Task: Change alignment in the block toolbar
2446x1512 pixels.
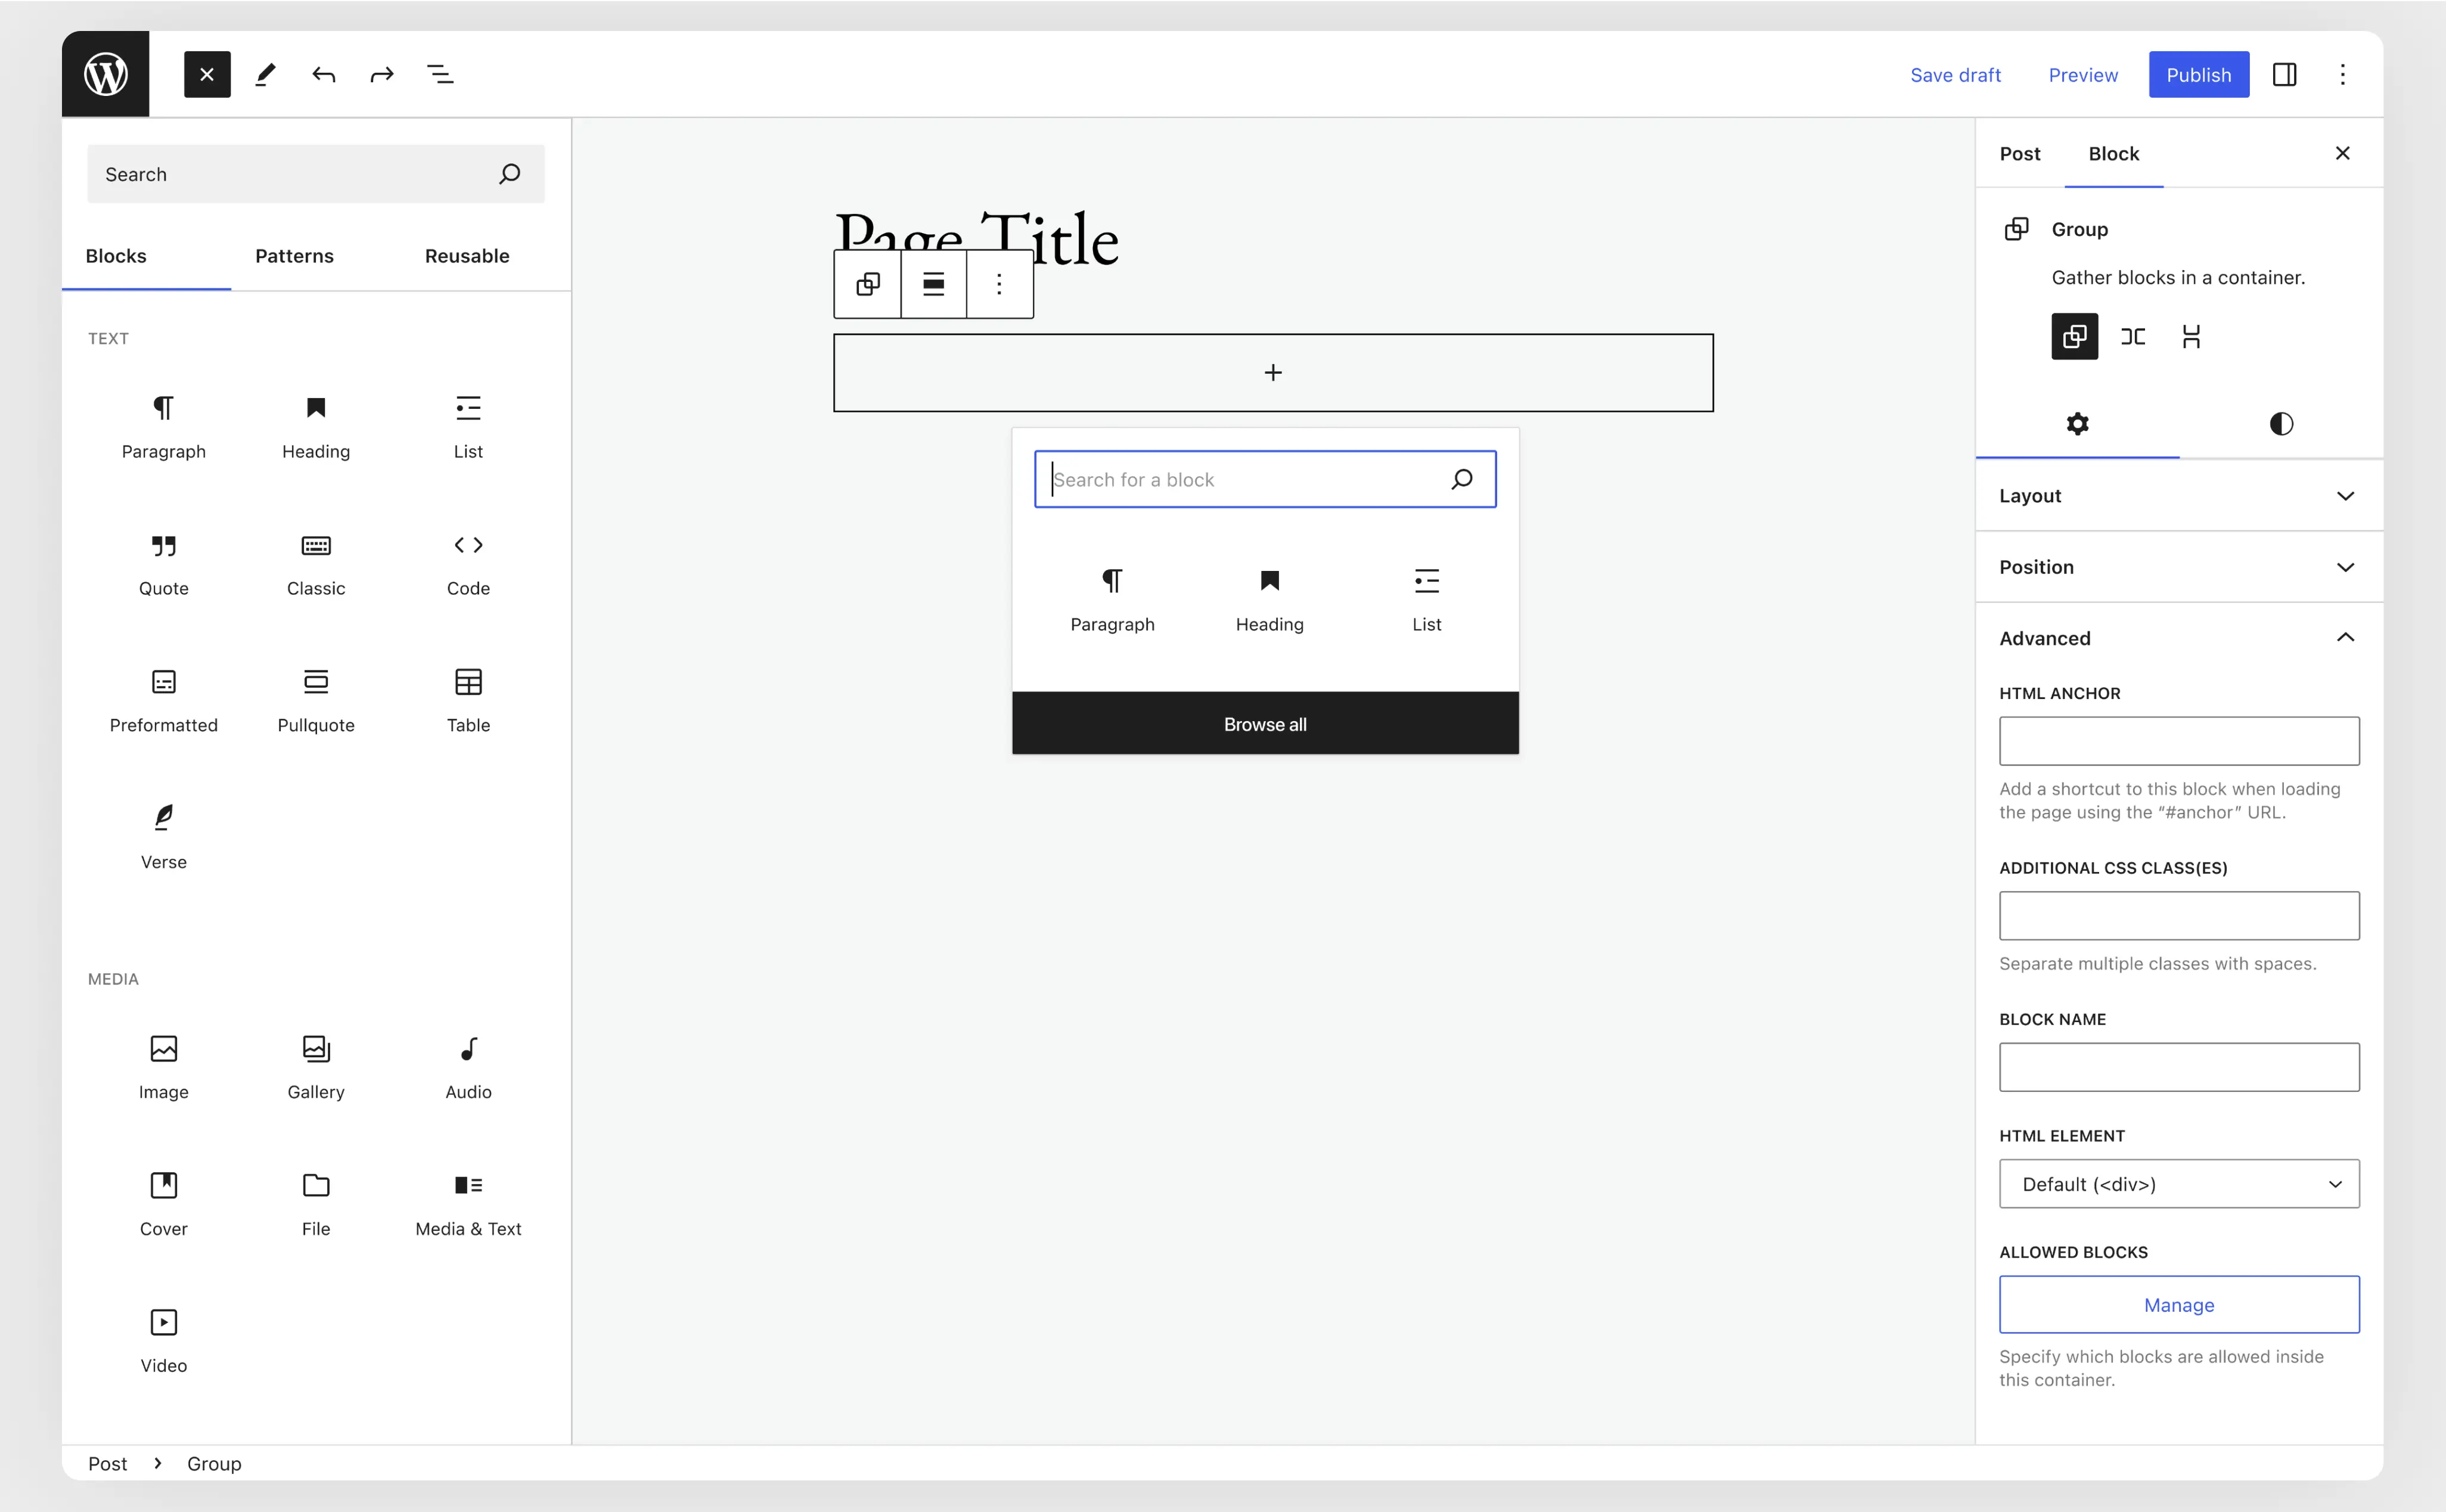Action: click(933, 284)
